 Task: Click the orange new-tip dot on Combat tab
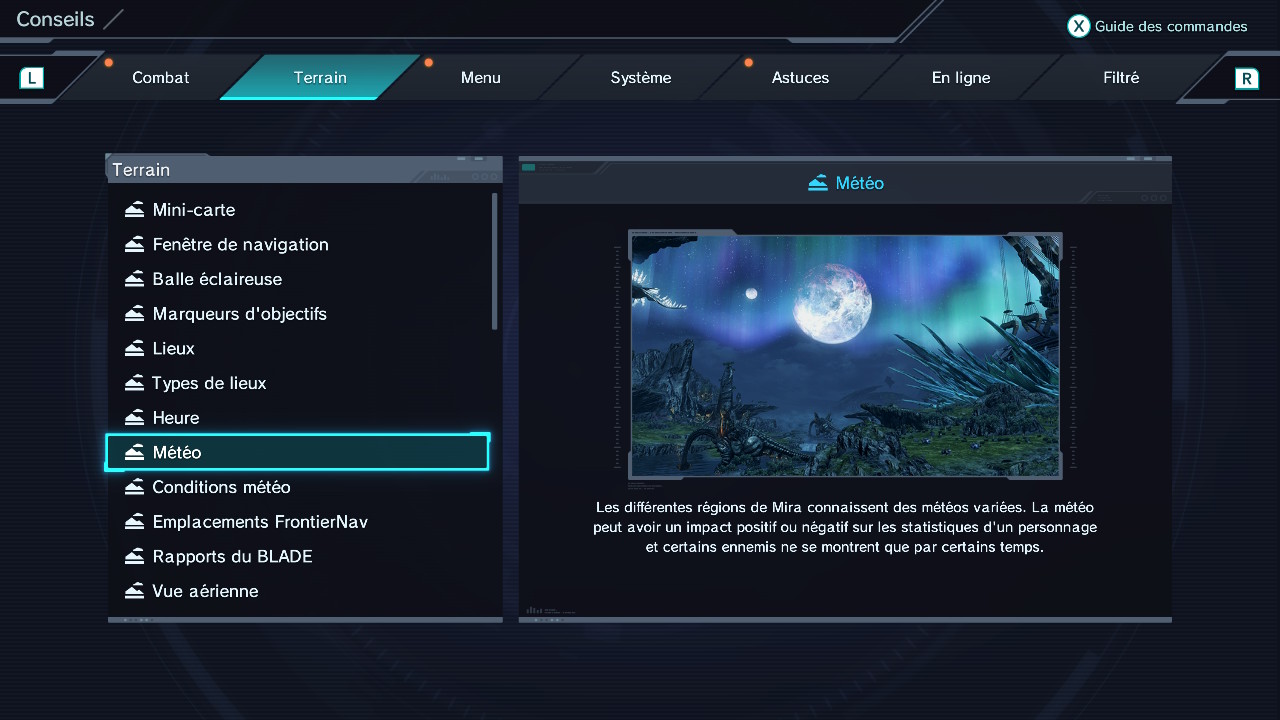(109, 62)
